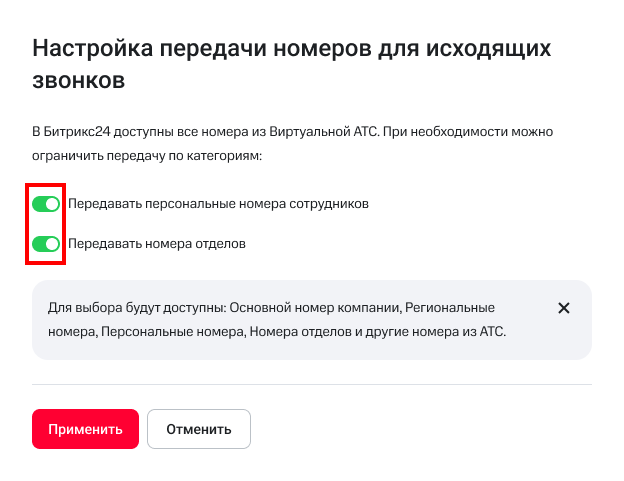Disable the "Передавать номера отделов" switch
The width and height of the screenshot is (624, 481).
(x=46, y=243)
